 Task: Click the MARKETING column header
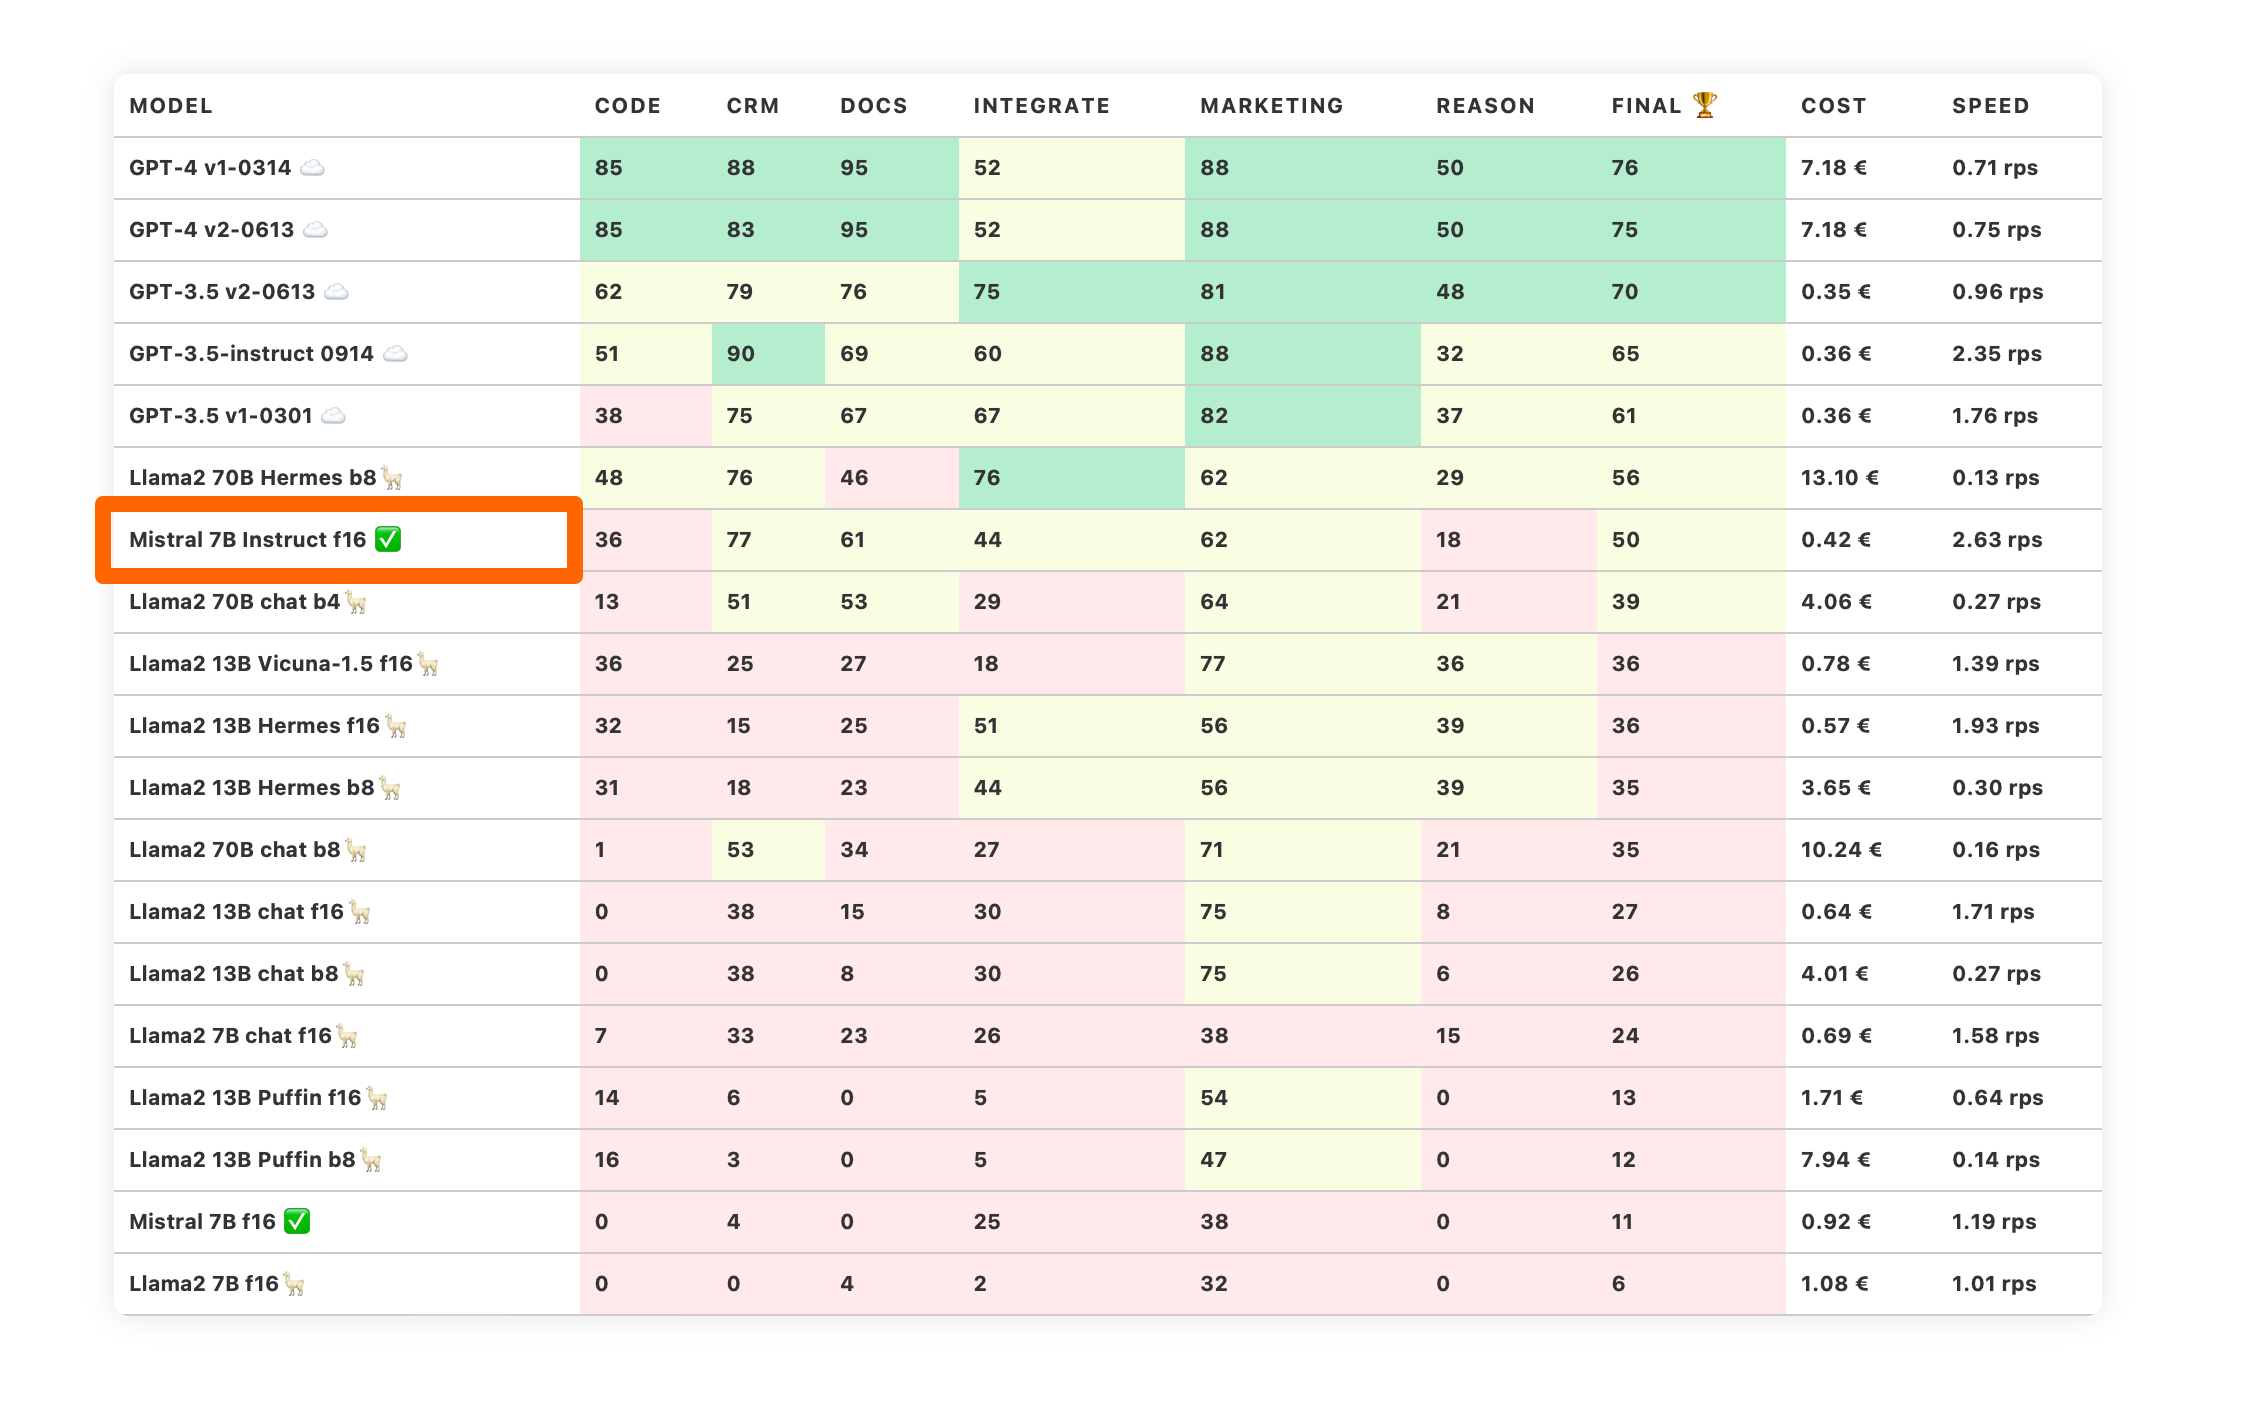1272,106
